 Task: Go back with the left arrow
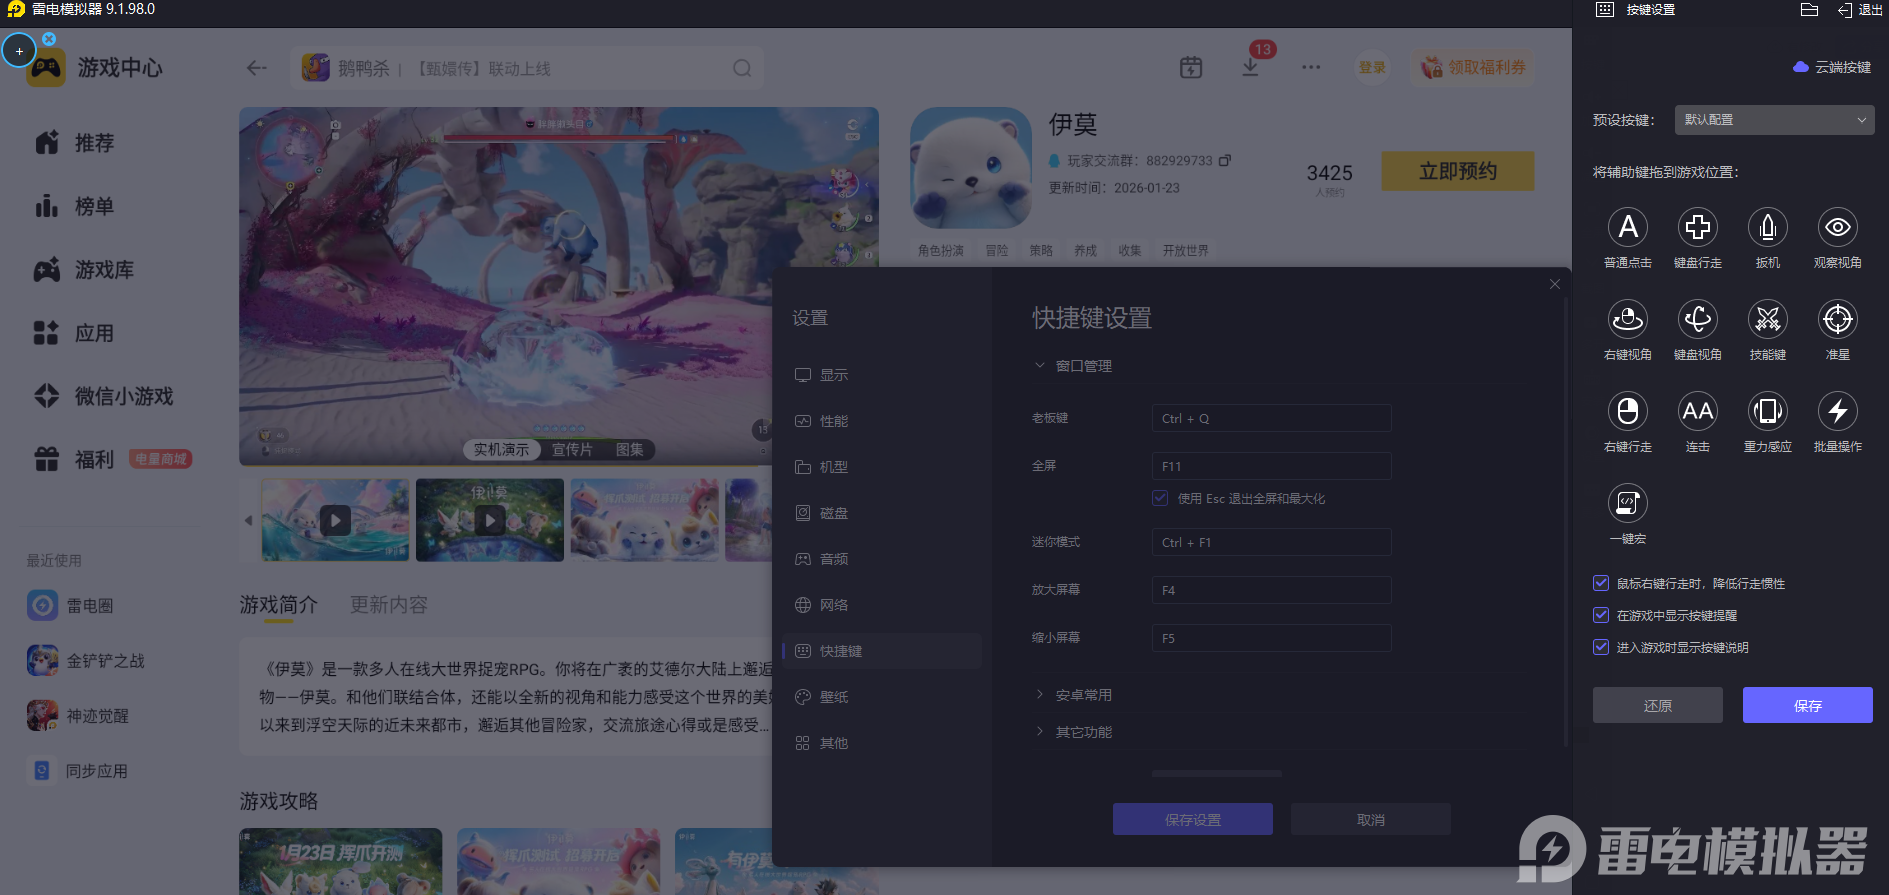click(x=257, y=68)
